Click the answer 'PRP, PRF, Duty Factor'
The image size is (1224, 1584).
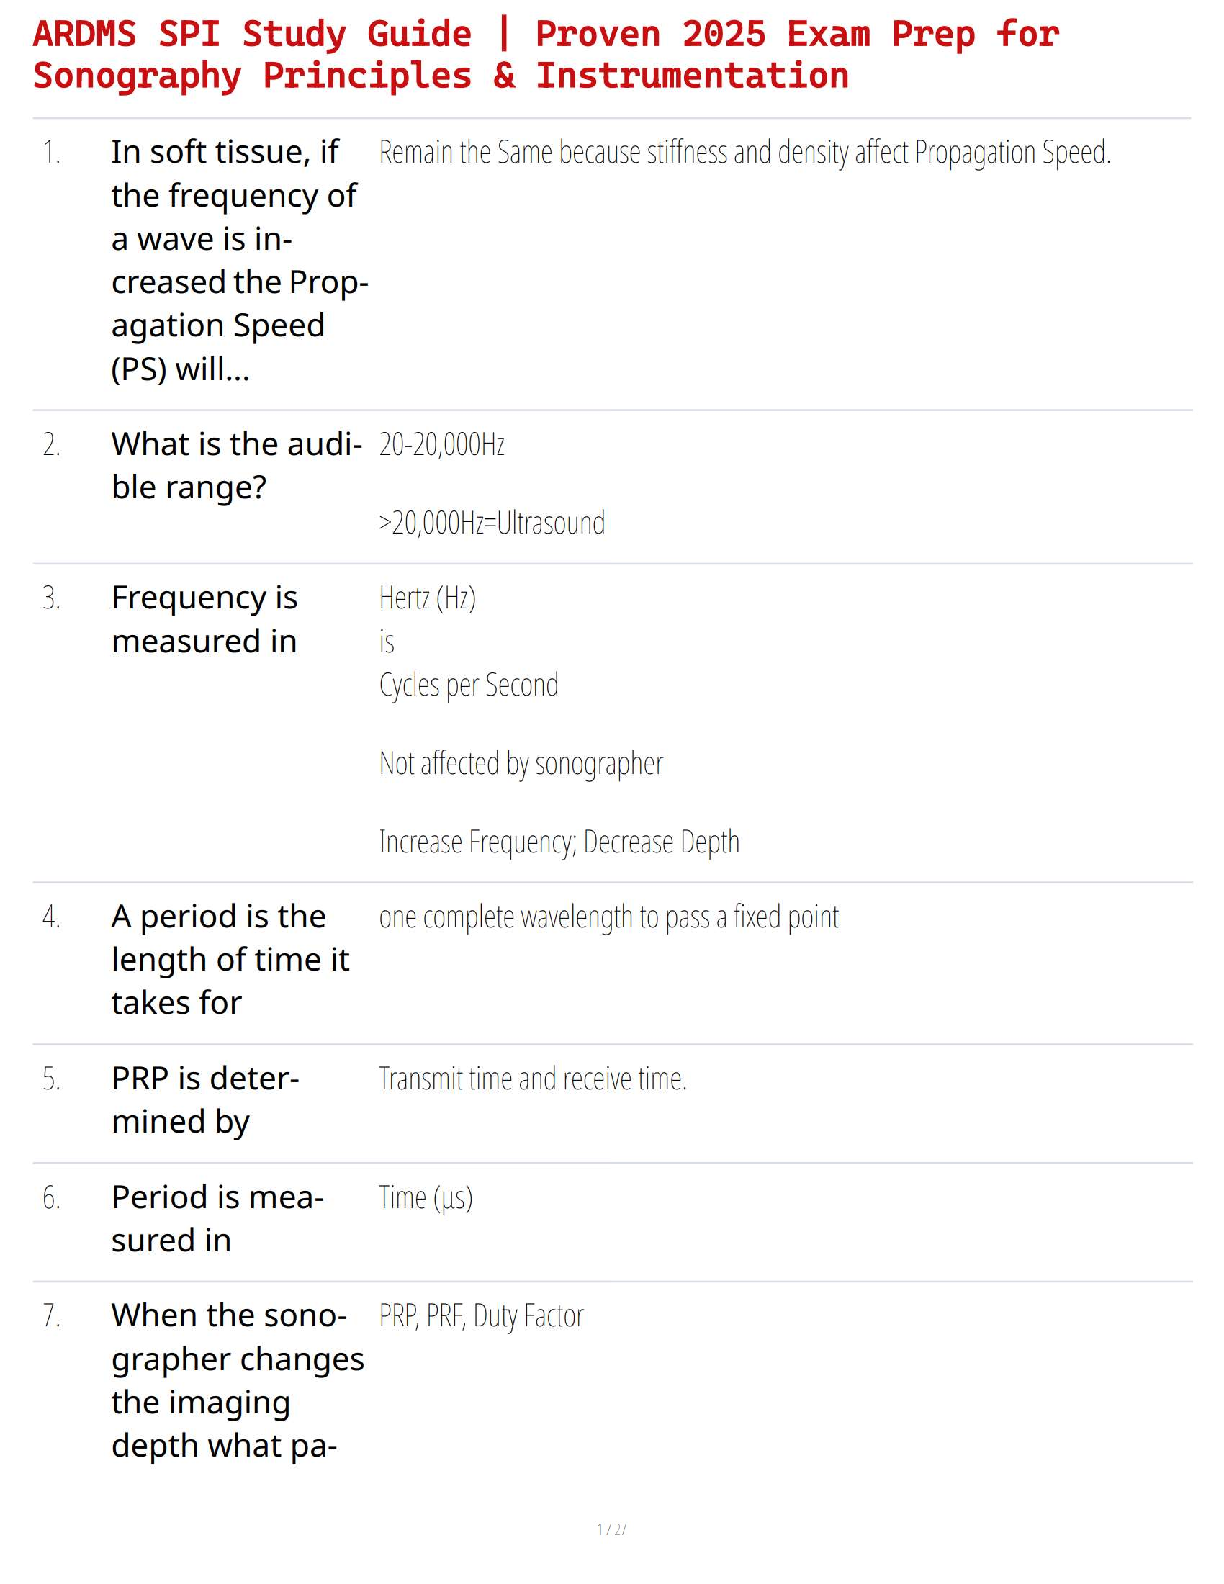tap(481, 1316)
